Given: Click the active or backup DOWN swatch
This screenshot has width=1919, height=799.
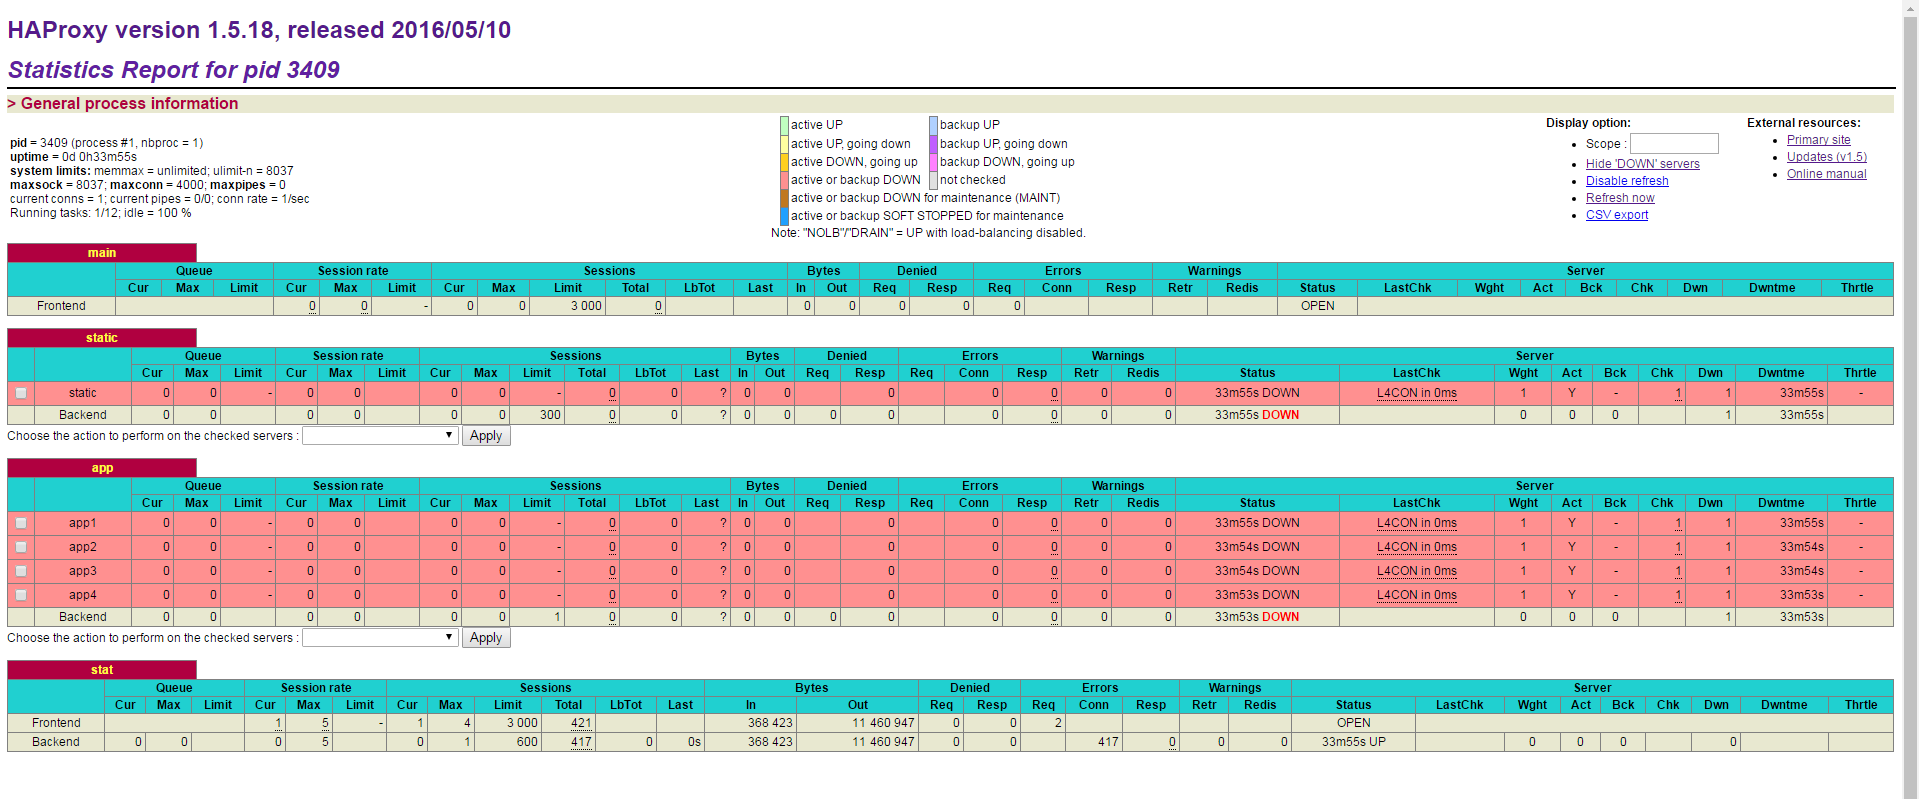Looking at the screenshot, I should [784, 180].
